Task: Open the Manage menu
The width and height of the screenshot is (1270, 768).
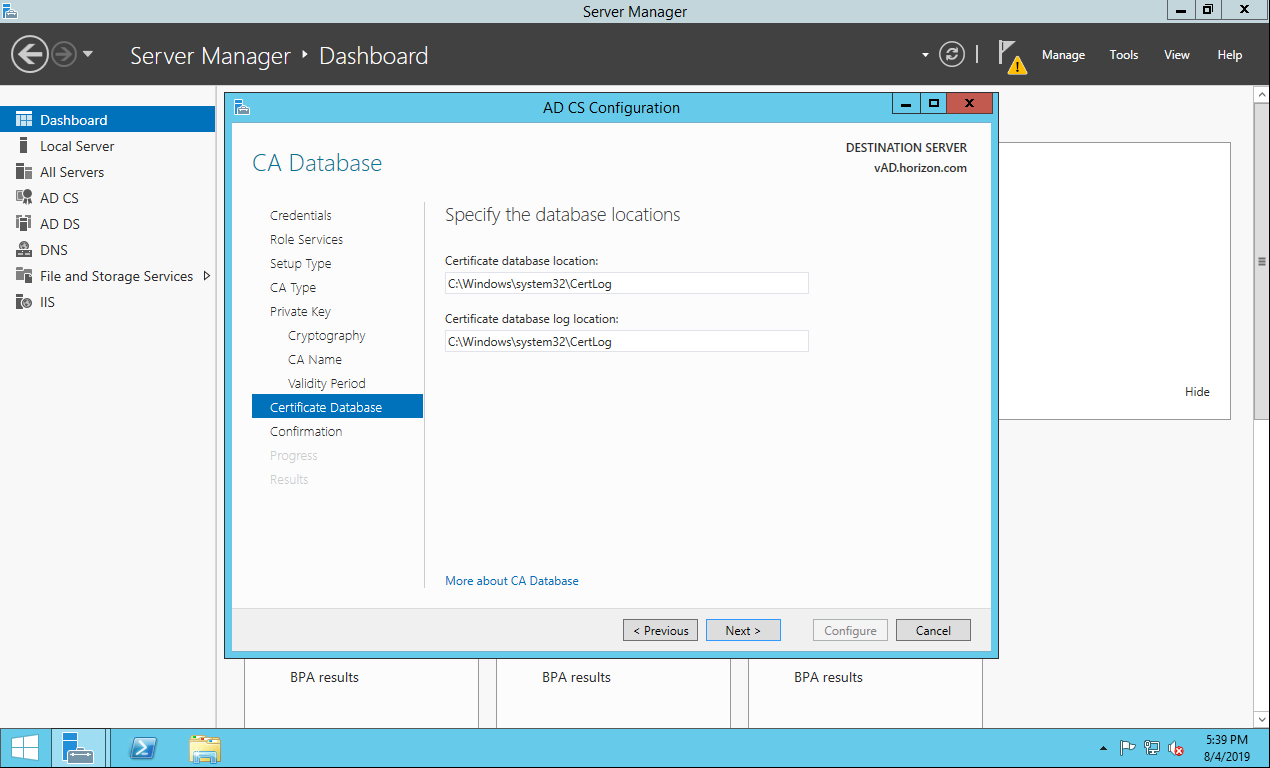Action: (1063, 55)
